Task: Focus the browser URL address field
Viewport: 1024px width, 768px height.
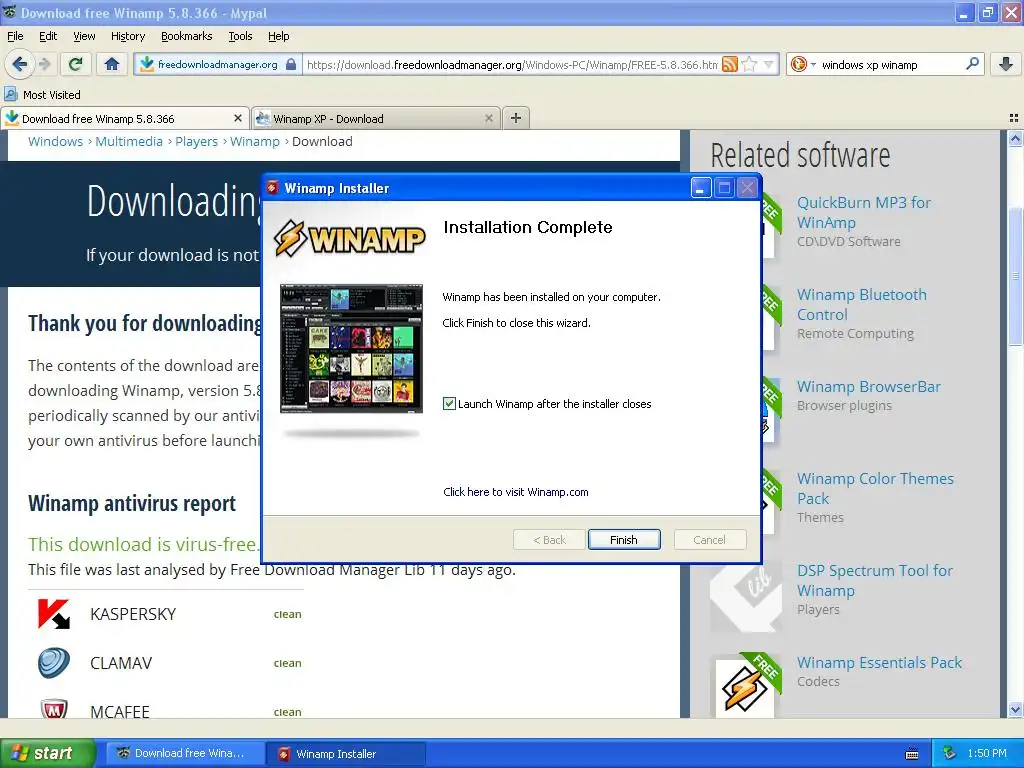Action: point(512,64)
